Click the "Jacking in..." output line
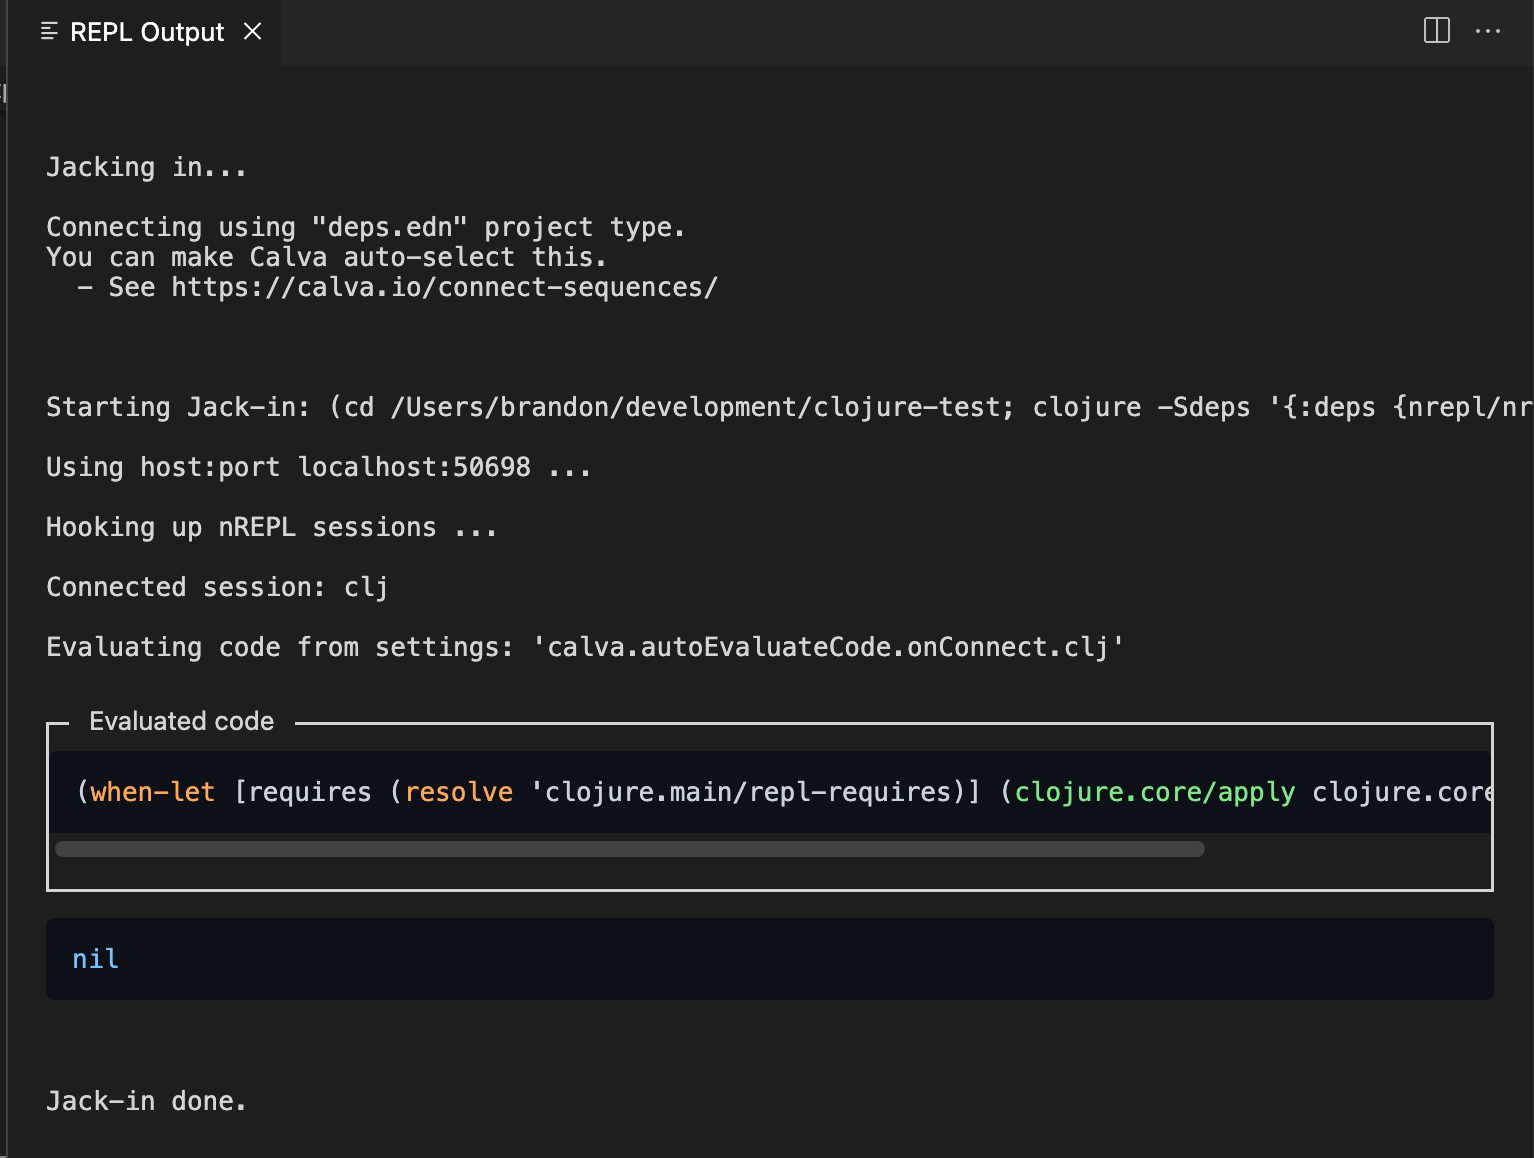 146,167
